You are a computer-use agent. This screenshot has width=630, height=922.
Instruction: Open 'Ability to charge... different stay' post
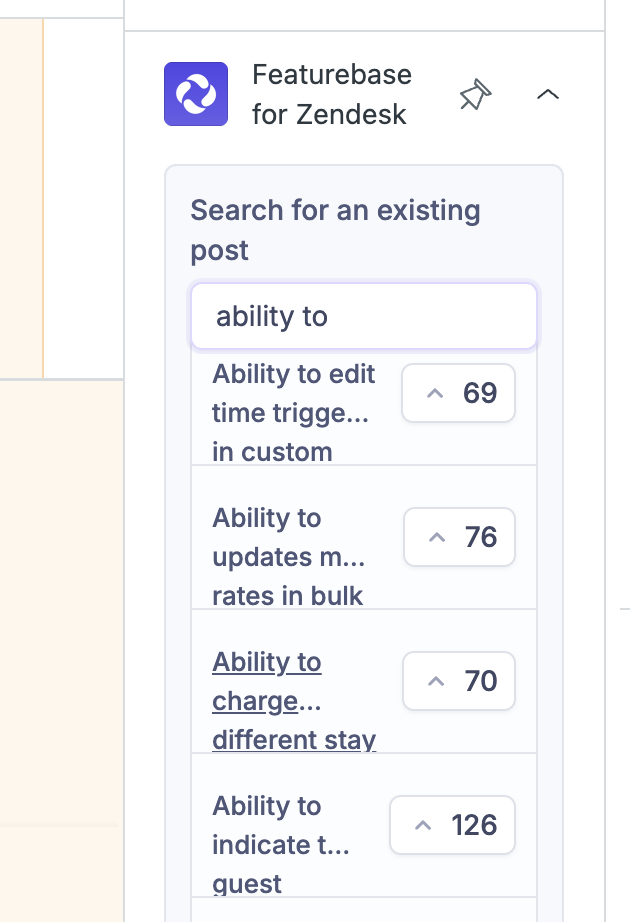[x=293, y=700]
